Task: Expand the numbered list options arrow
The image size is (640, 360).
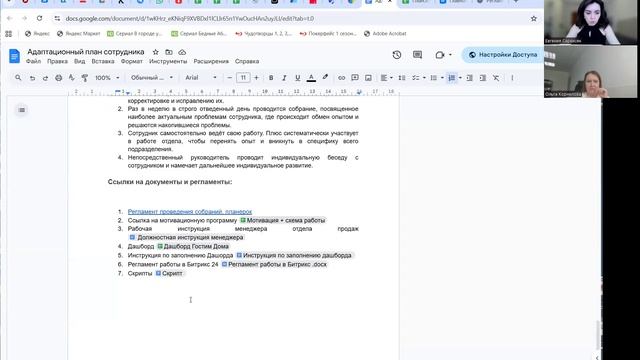Action: point(460,78)
